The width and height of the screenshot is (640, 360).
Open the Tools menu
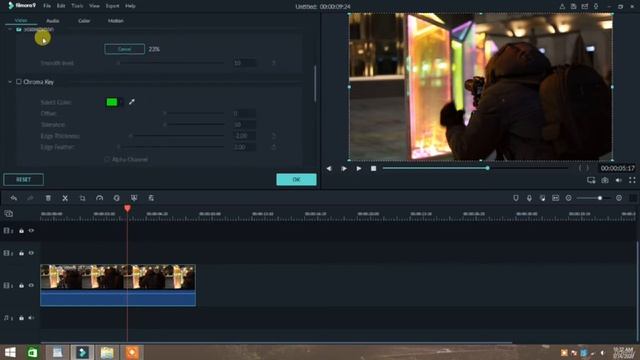tap(77, 6)
